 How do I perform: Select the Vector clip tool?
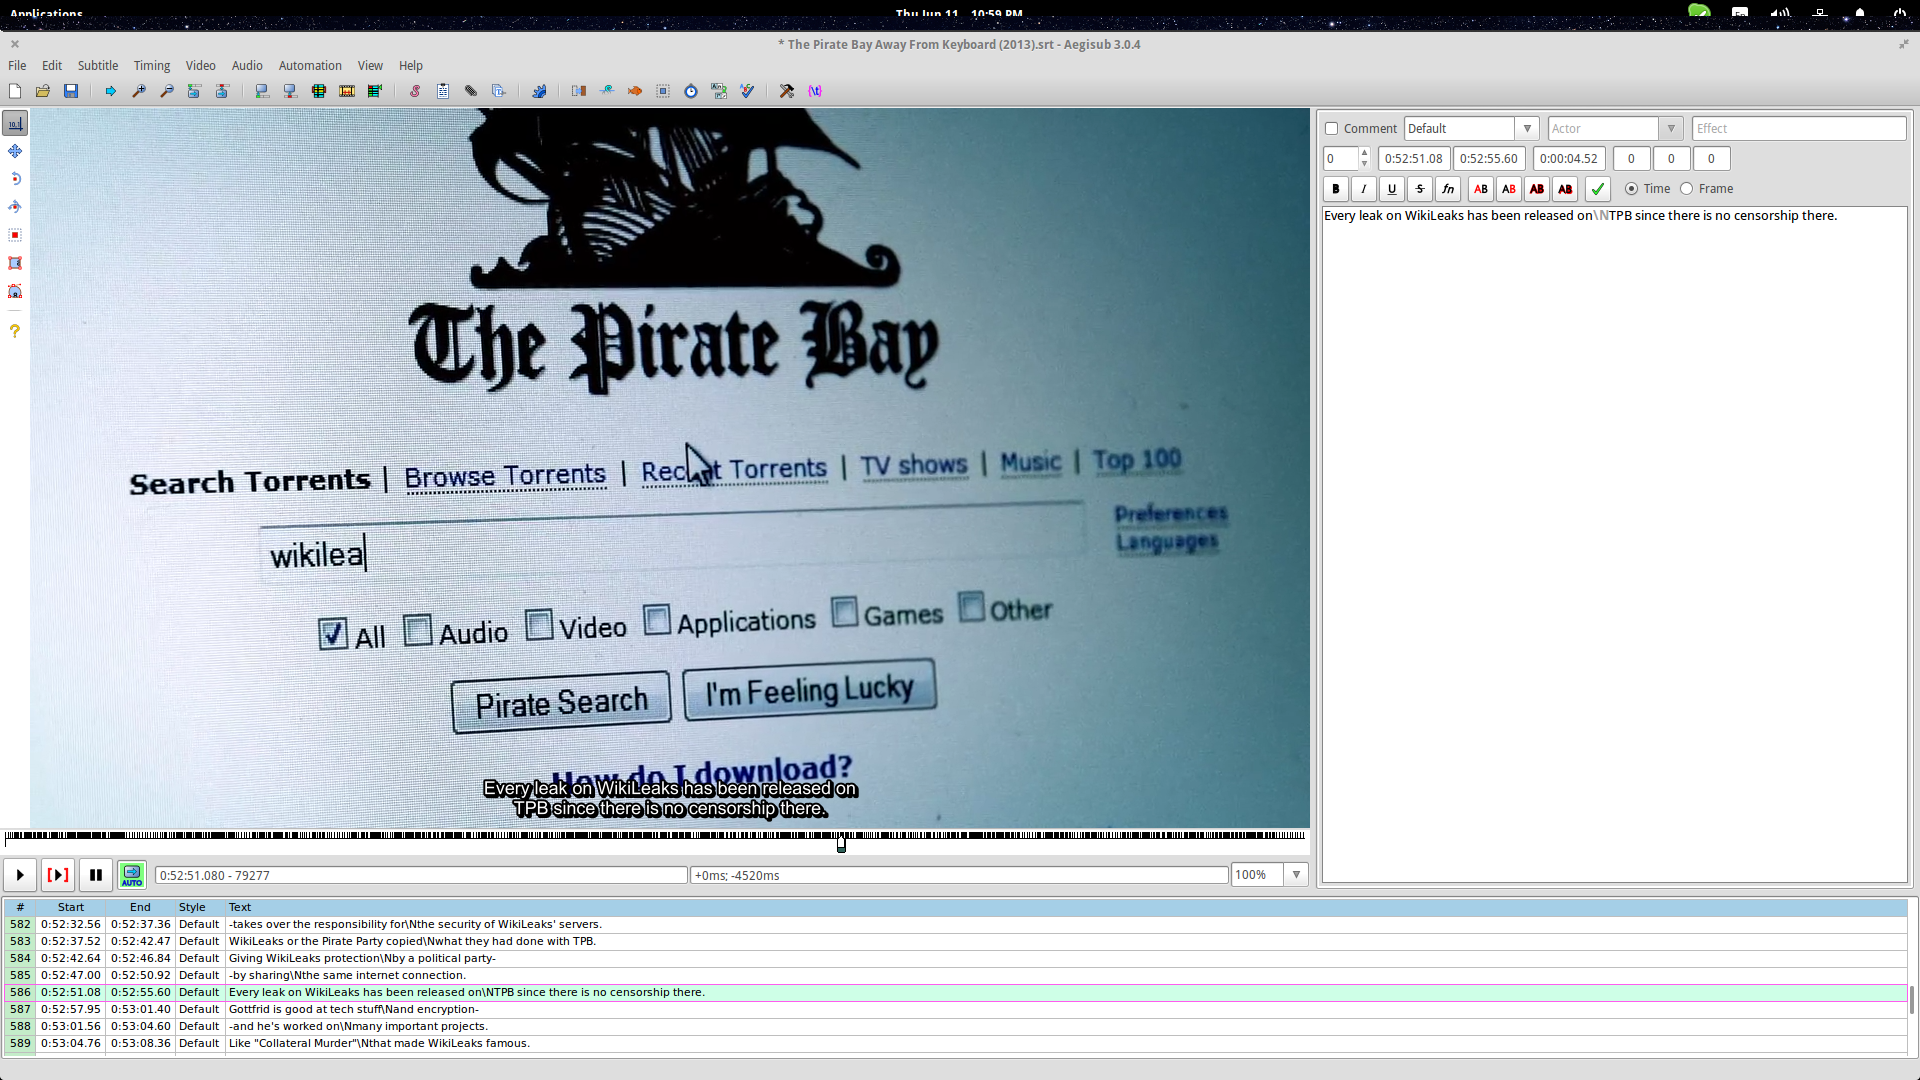point(15,291)
